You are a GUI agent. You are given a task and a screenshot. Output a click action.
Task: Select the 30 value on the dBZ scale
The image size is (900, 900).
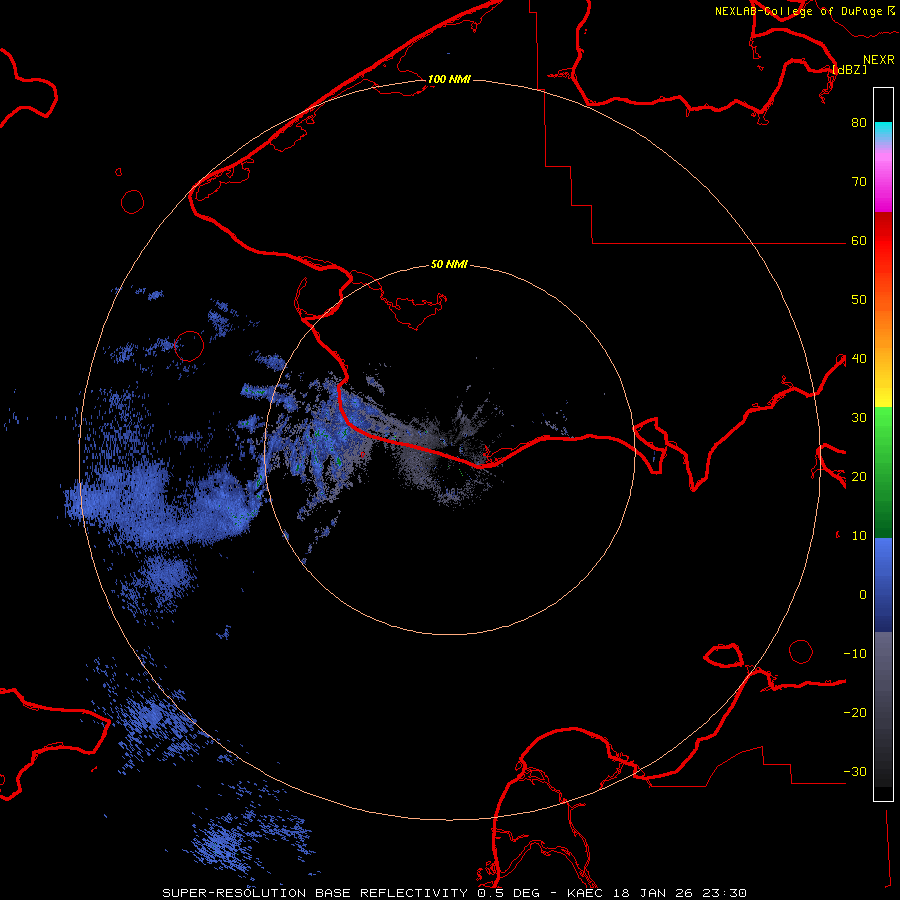coord(859,417)
